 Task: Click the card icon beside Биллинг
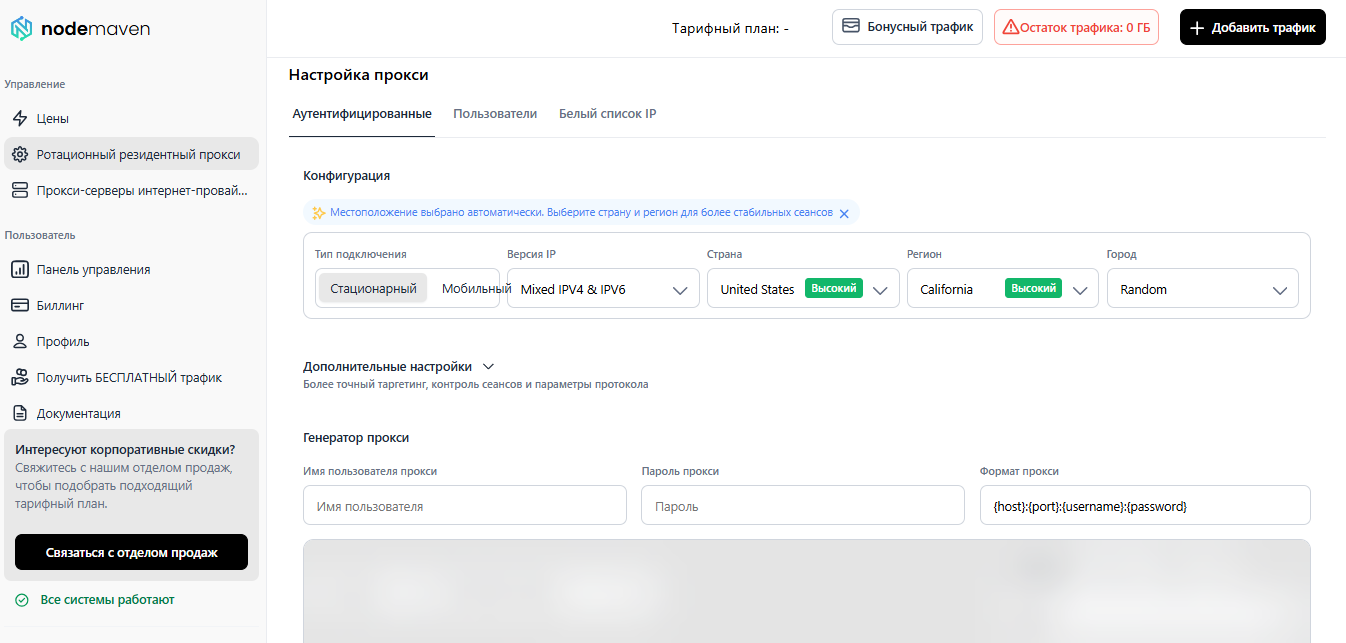point(19,305)
